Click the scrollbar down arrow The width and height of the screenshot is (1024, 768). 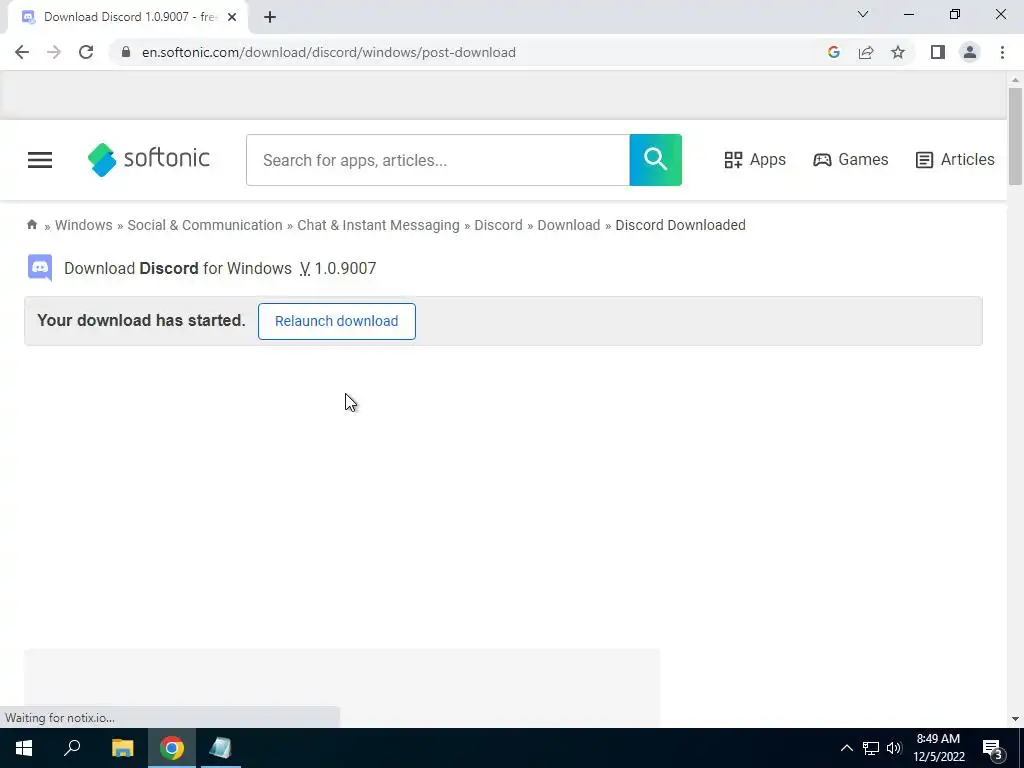1015,719
